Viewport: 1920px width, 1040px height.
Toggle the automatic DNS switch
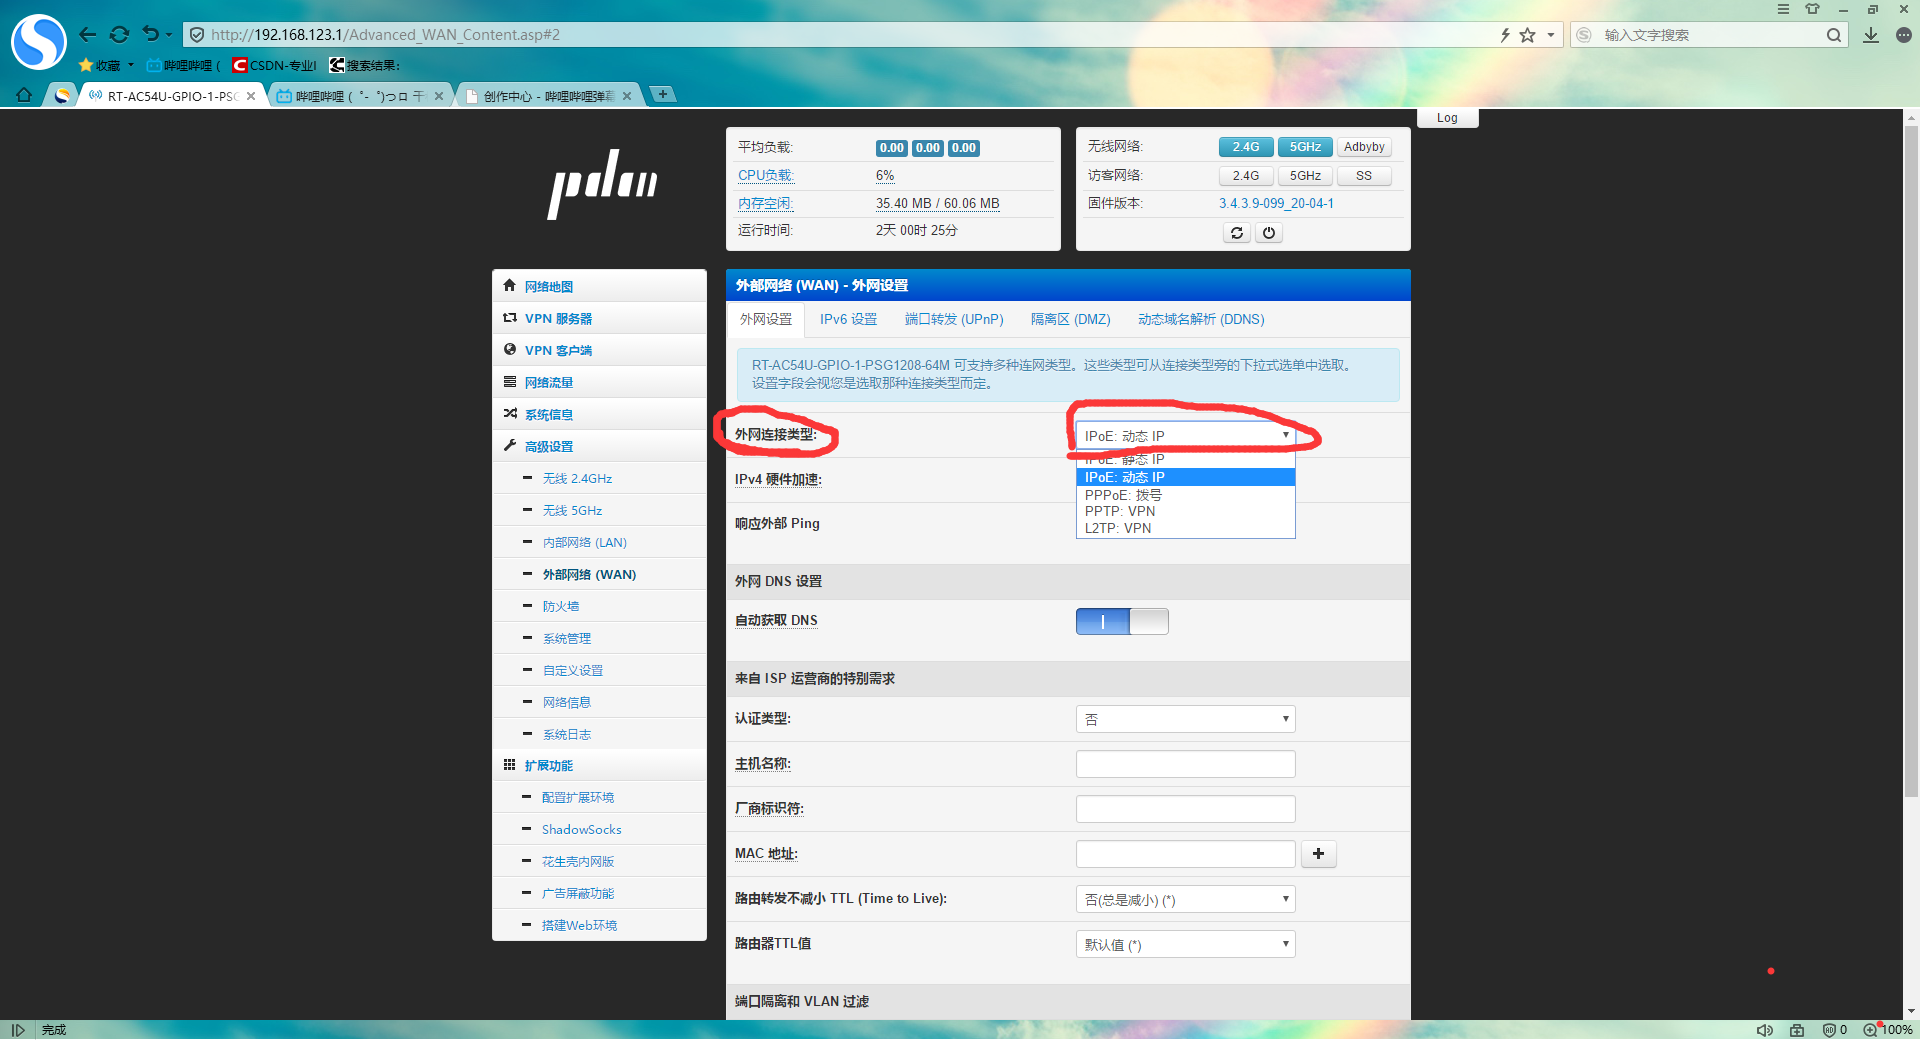pos(1122,621)
